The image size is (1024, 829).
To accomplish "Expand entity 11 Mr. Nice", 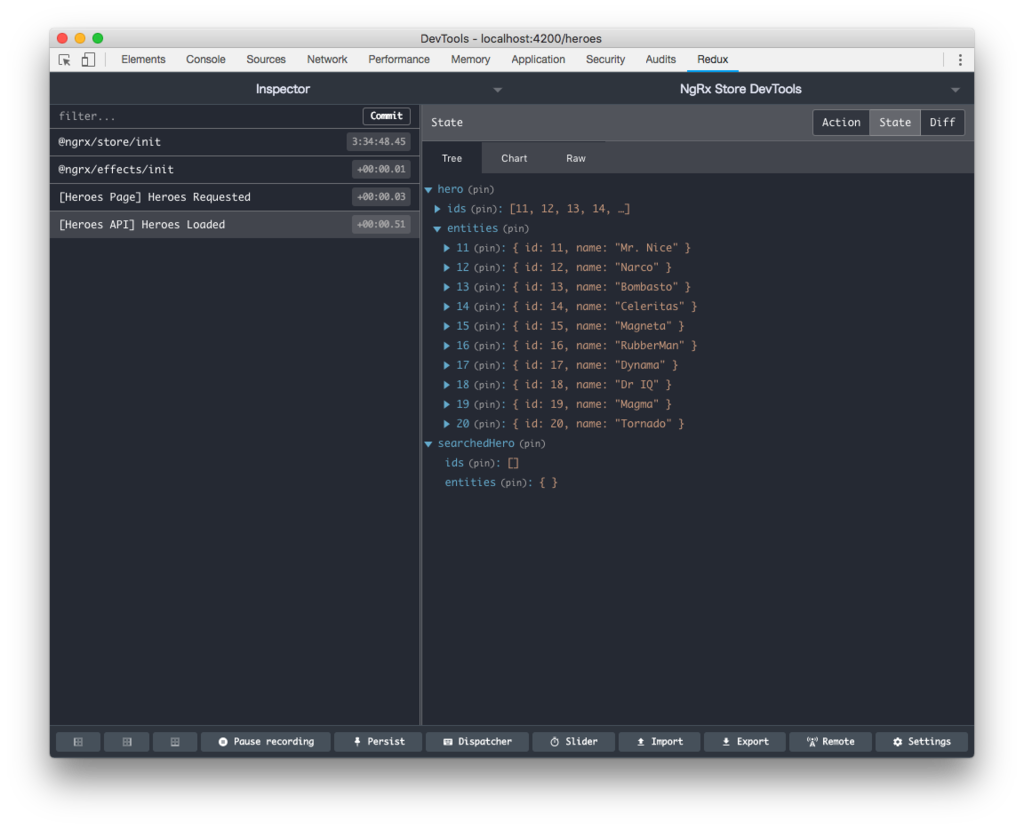I will pos(447,248).
